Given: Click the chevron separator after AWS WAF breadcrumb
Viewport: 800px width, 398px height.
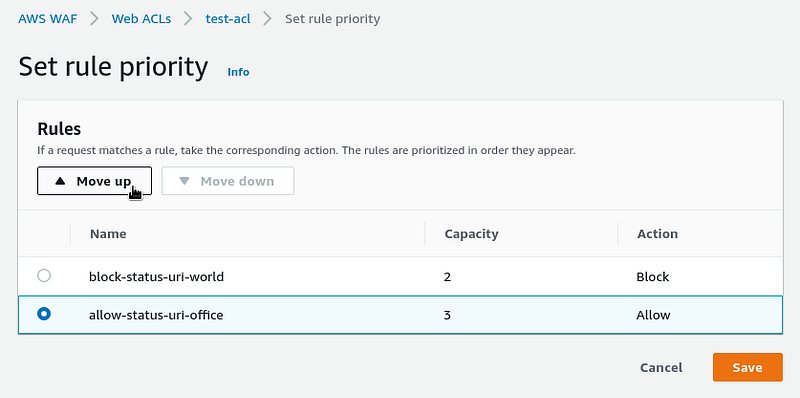Looking at the screenshot, I should click(95, 19).
